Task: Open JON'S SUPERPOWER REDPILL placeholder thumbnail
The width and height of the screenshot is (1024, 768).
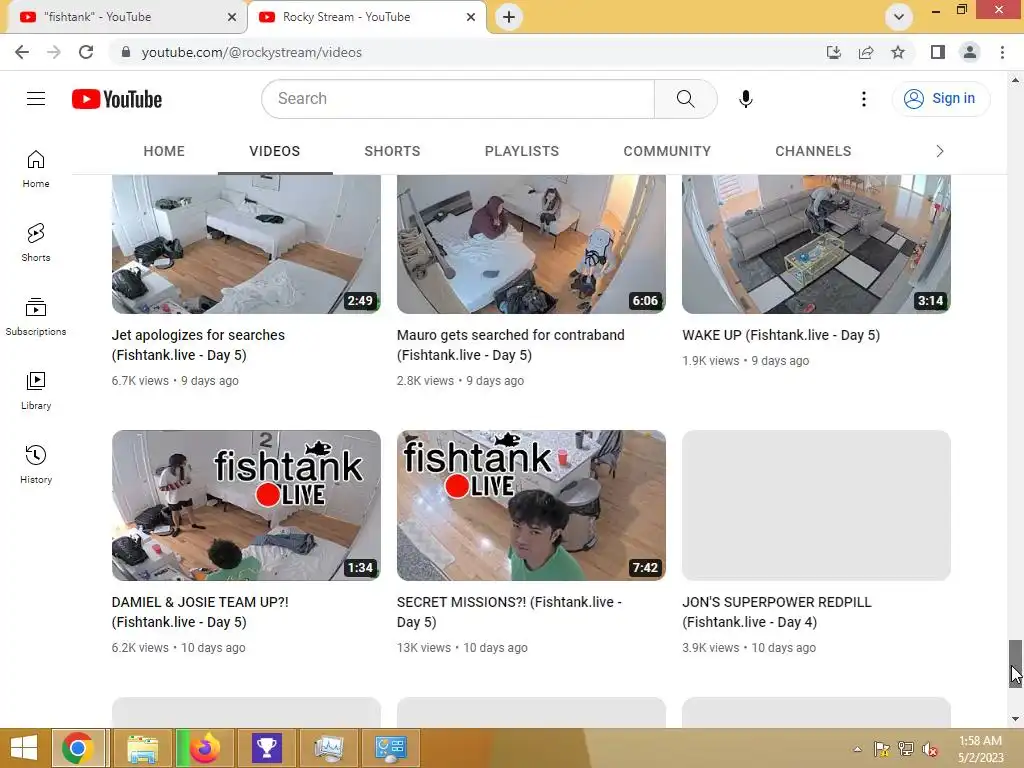Action: tap(816, 505)
